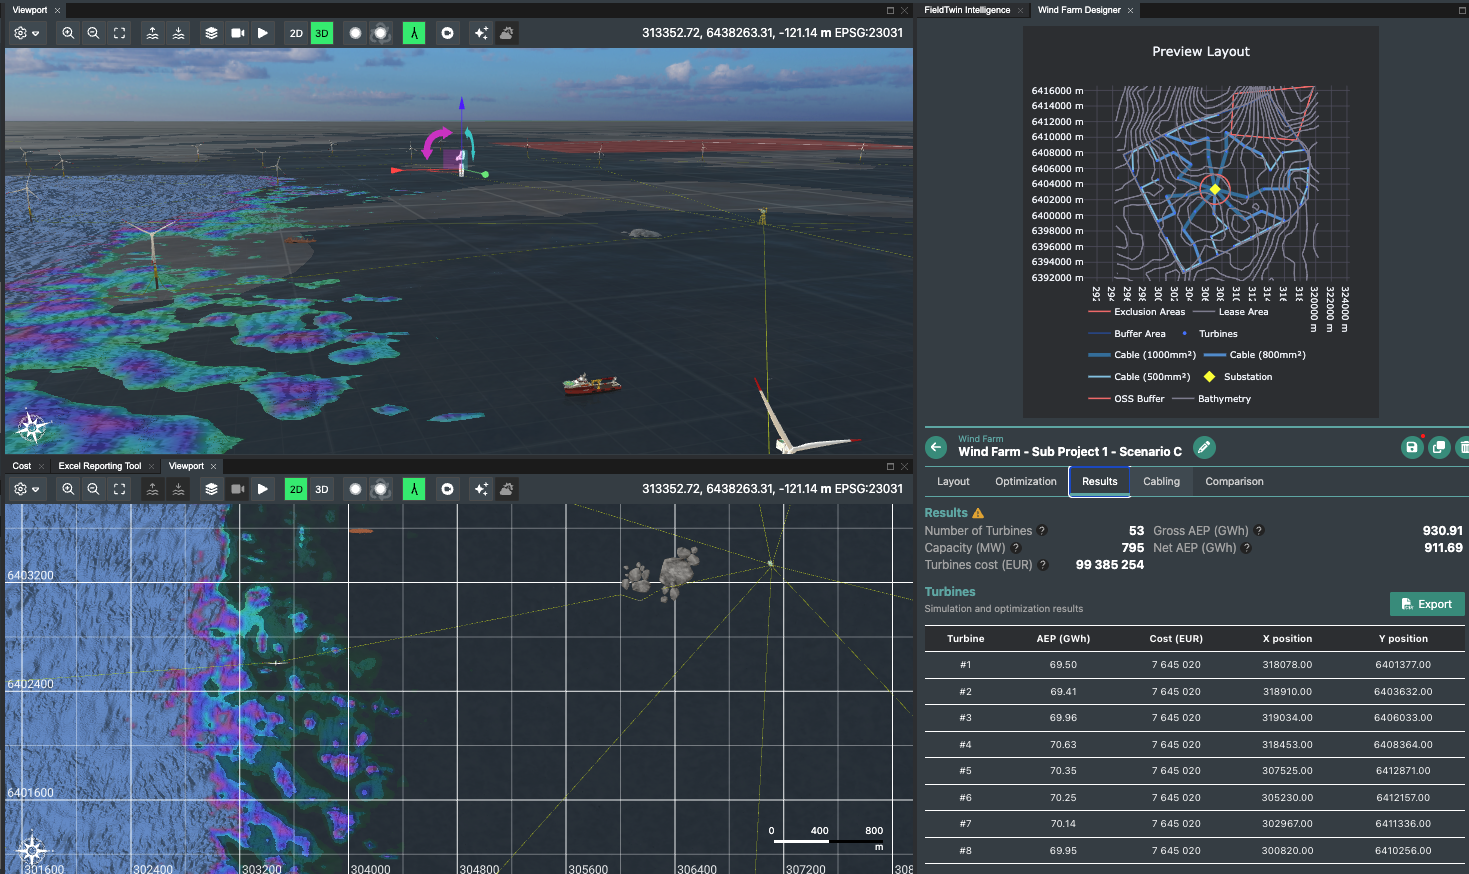This screenshot has height=874, width=1469.
Task: Click help icon beside Number of Turbines
Action: (1042, 531)
